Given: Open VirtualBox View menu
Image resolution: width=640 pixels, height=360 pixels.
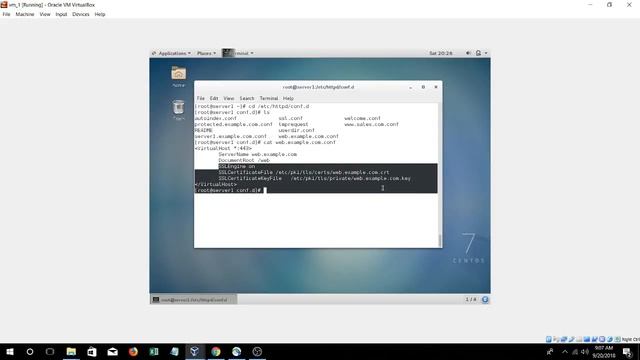Looking at the screenshot, I should pyautogui.click(x=45, y=14).
